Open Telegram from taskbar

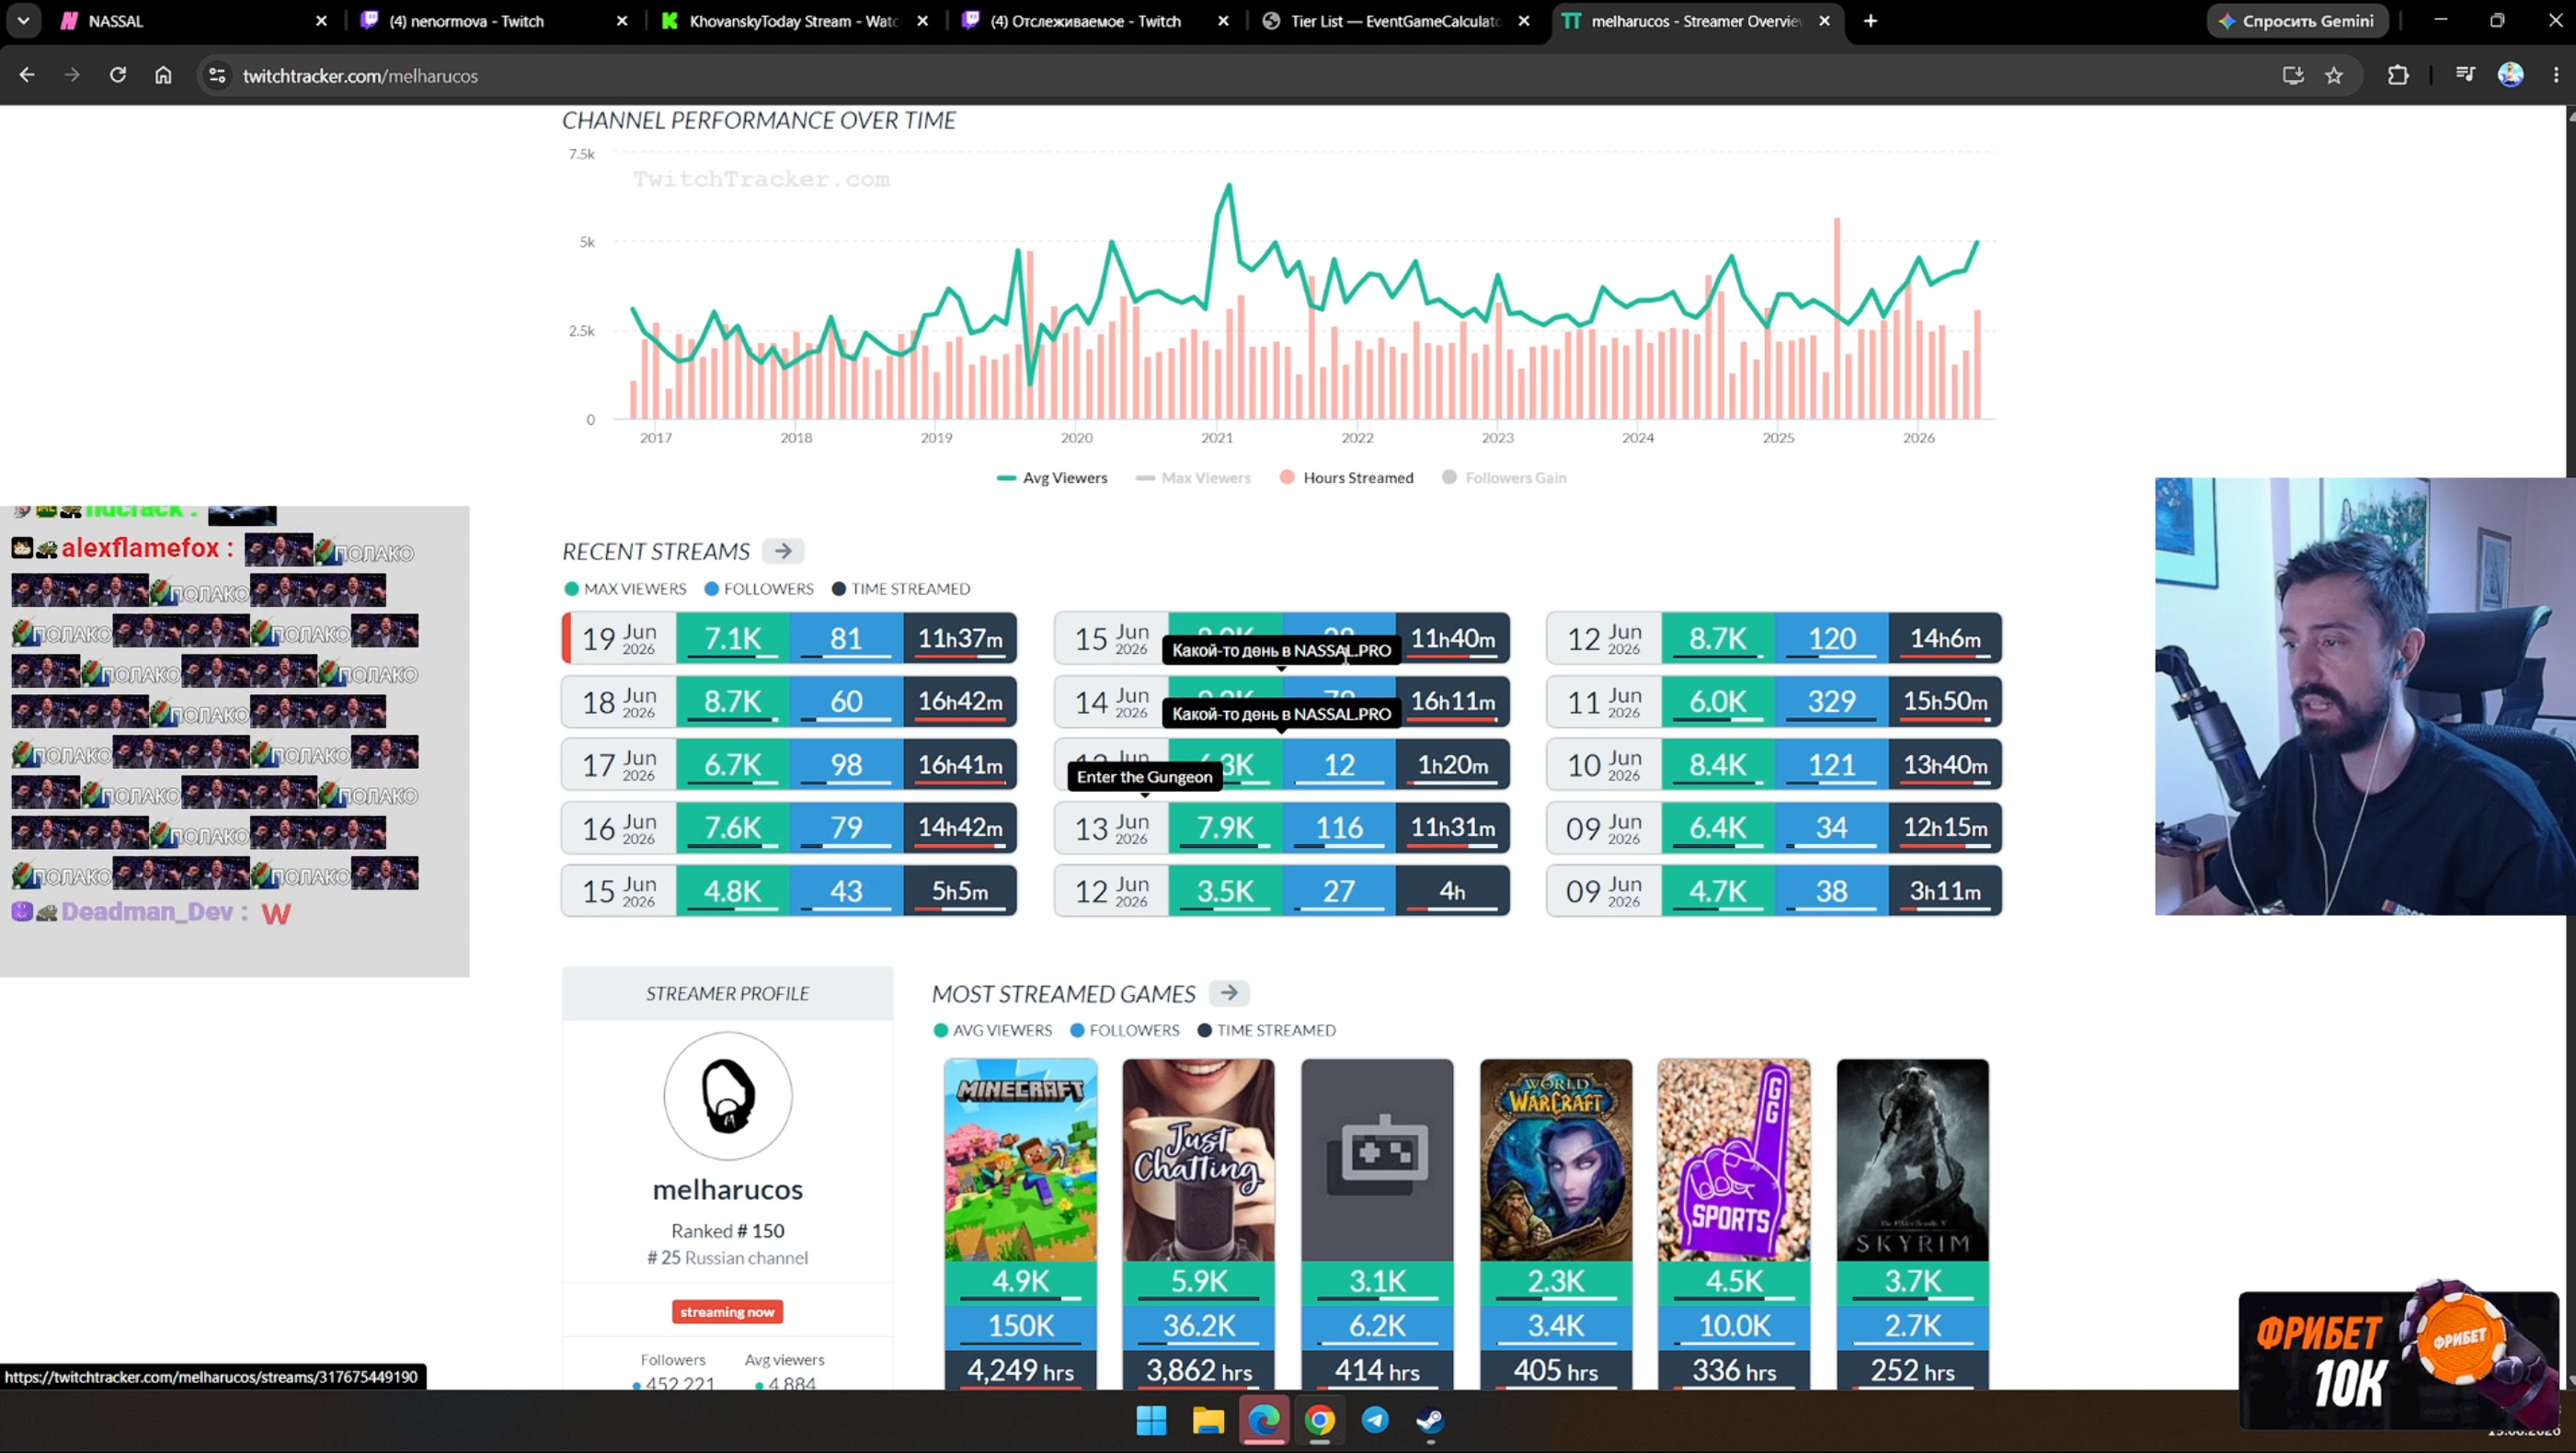point(1376,1420)
